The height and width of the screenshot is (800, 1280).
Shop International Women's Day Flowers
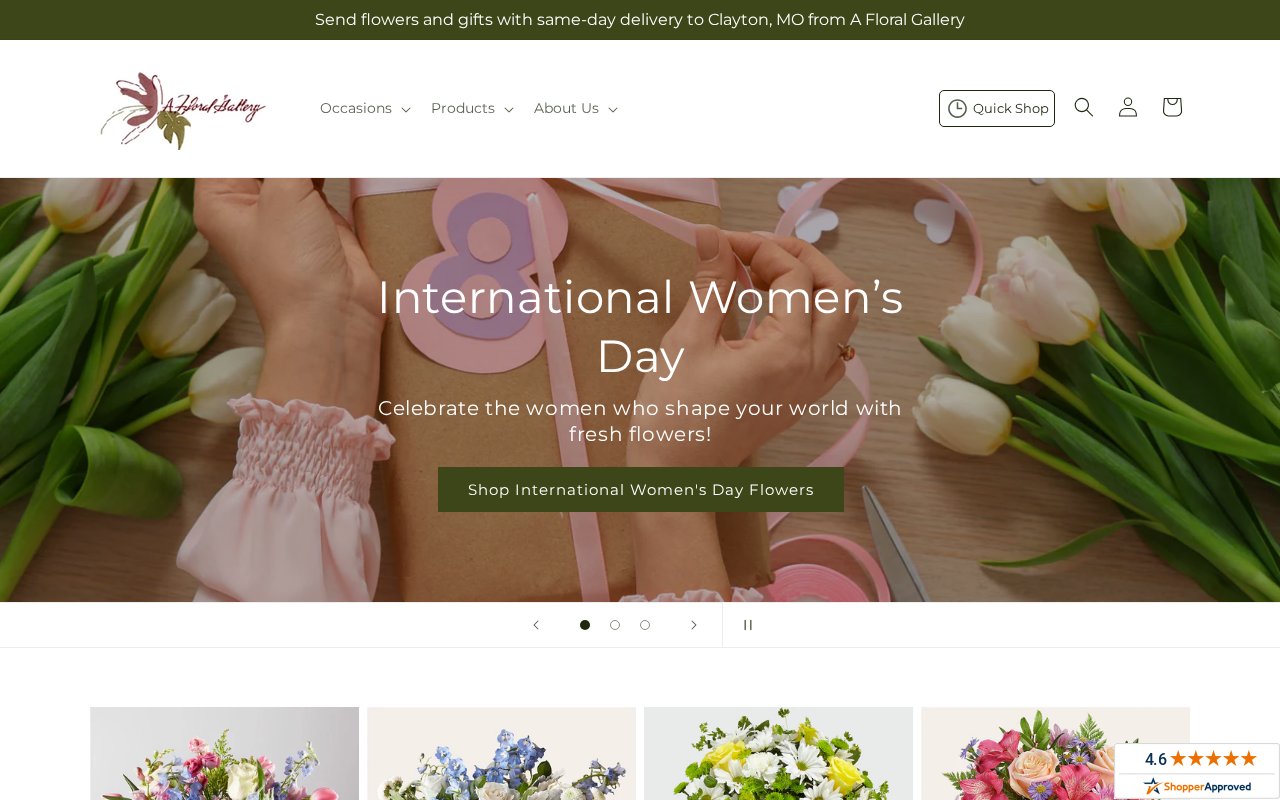click(x=640, y=489)
